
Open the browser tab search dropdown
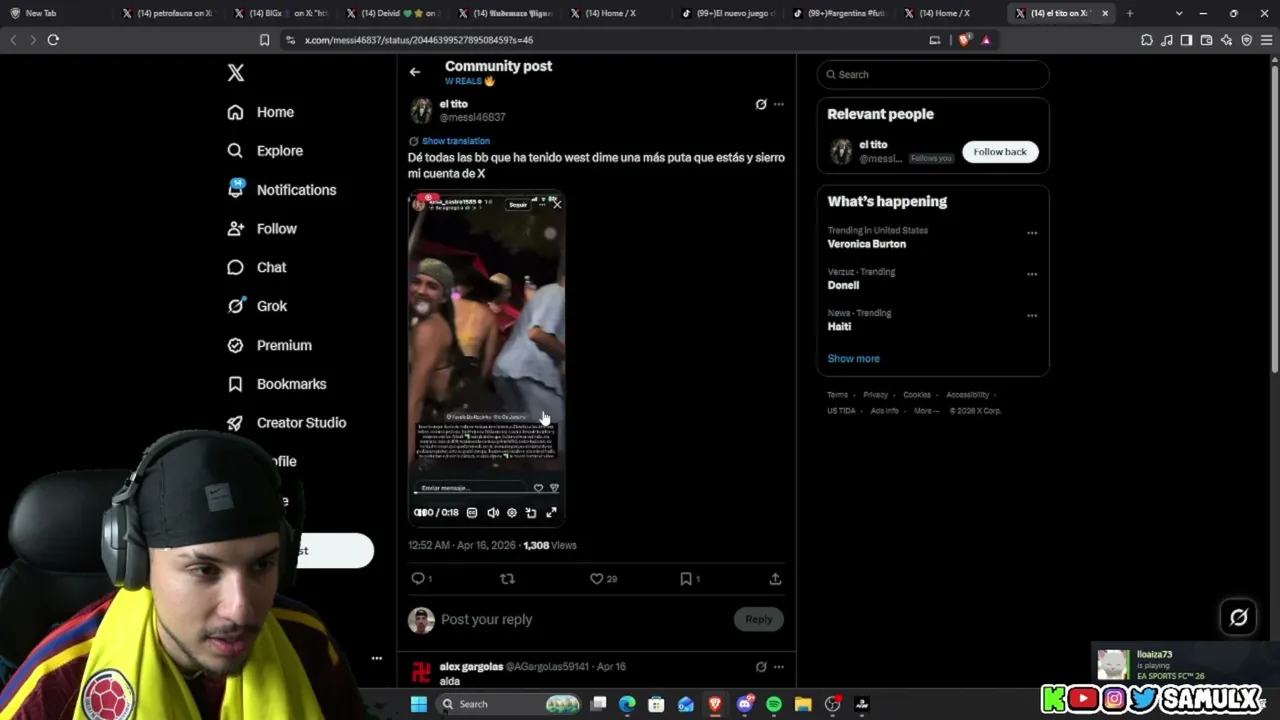(1179, 14)
